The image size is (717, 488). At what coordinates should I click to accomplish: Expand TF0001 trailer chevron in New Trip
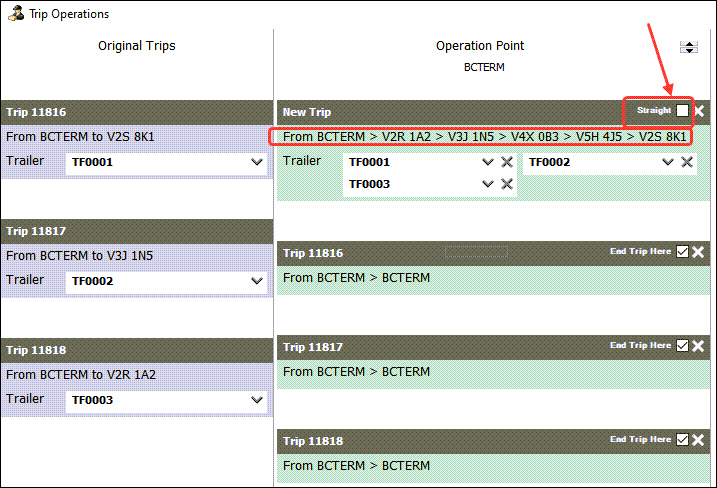[x=488, y=162]
